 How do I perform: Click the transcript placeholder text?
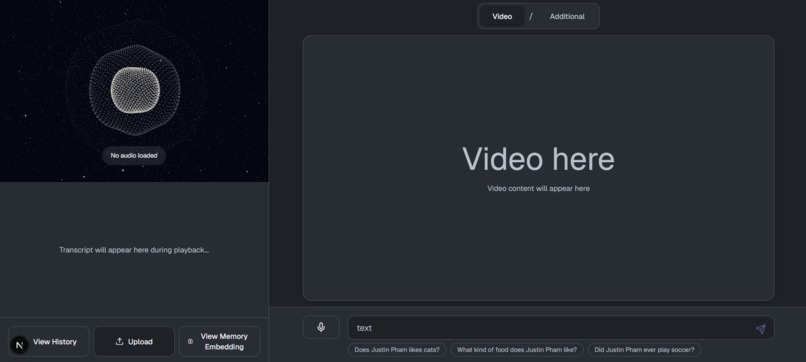pyautogui.click(x=134, y=250)
